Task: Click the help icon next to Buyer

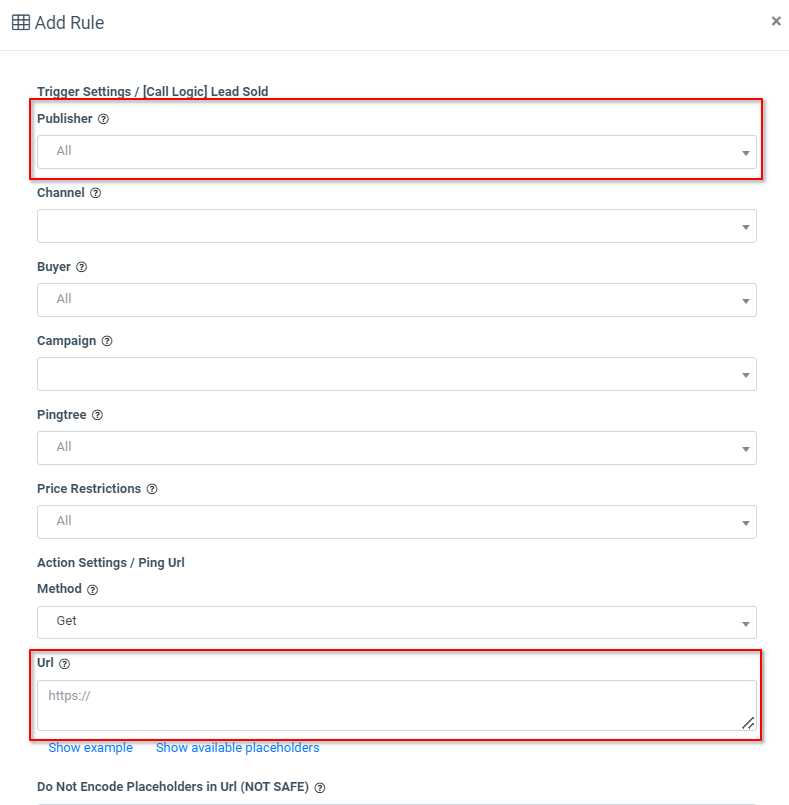Action: (x=82, y=267)
